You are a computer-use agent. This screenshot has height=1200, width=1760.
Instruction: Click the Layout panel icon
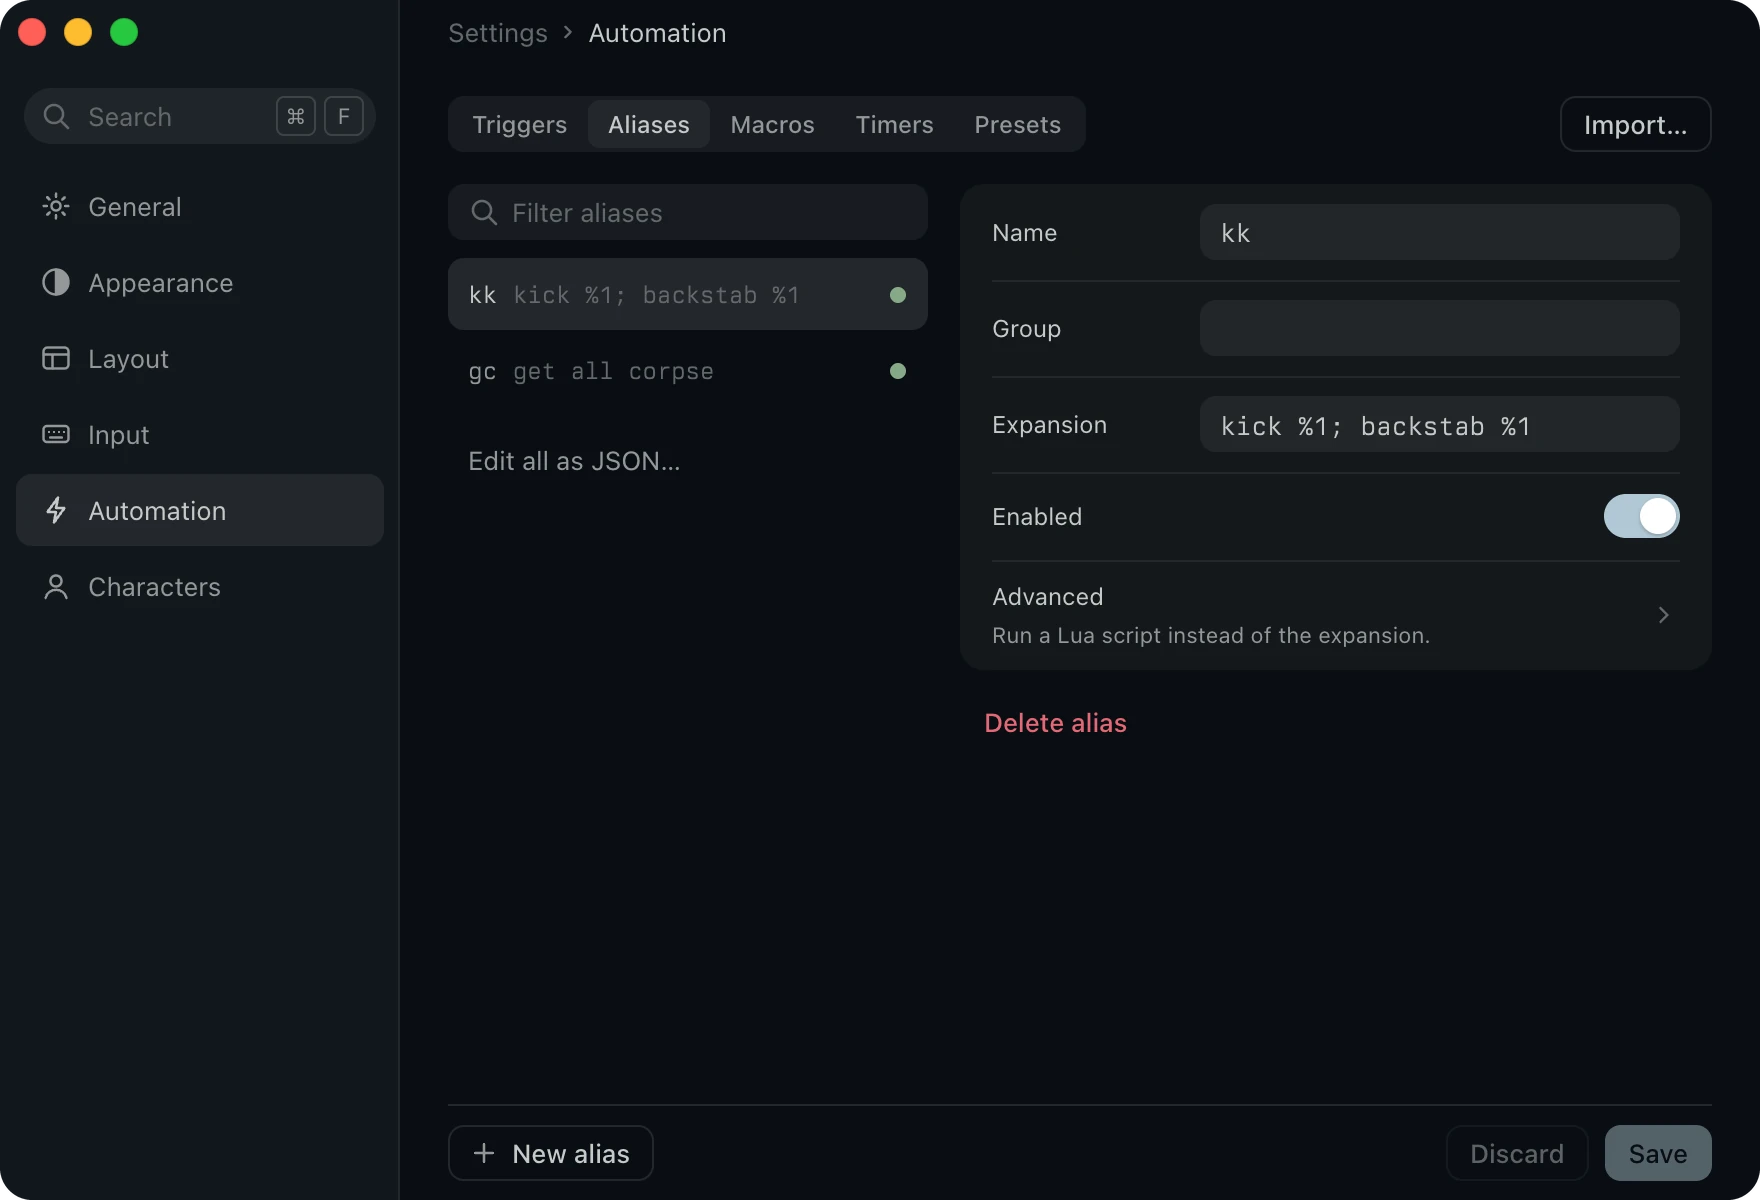[56, 359]
